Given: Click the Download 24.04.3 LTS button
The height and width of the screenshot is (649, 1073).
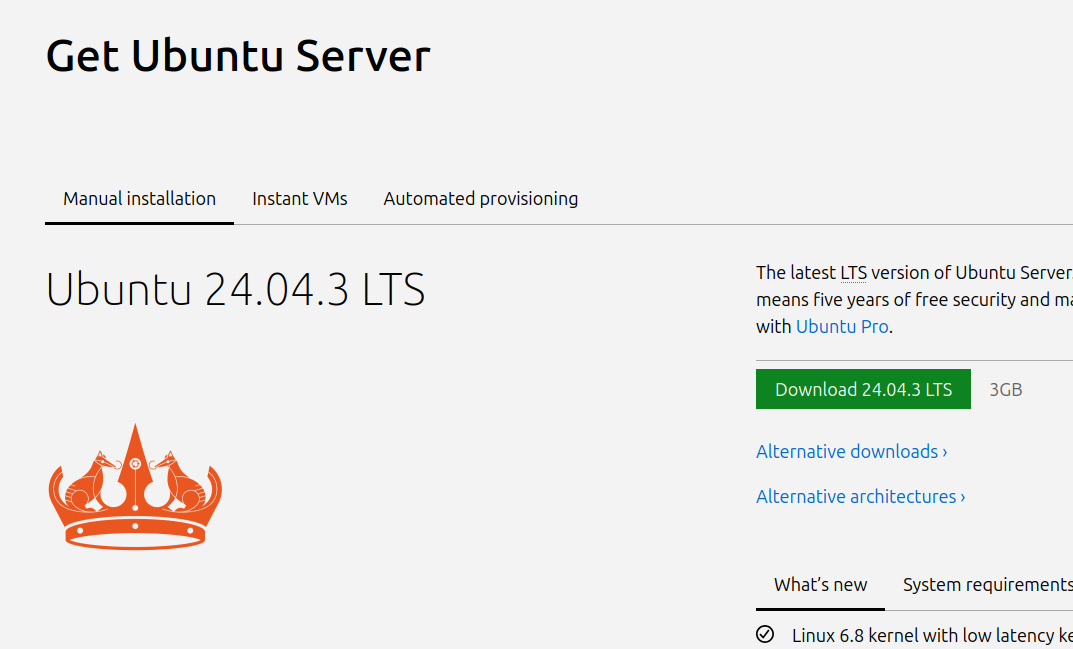Looking at the screenshot, I should (x=863, y=389).
